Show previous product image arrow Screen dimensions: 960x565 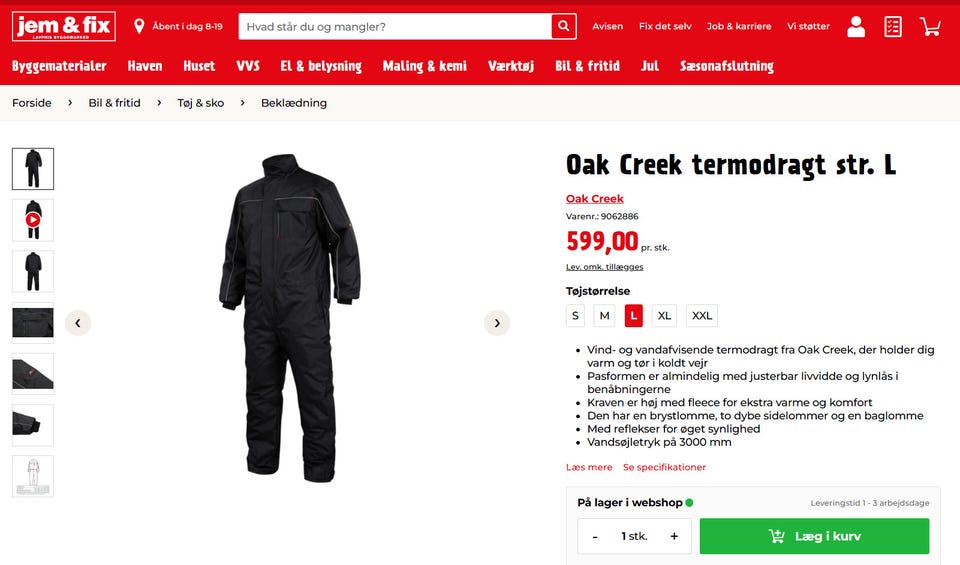pos(78,323)
